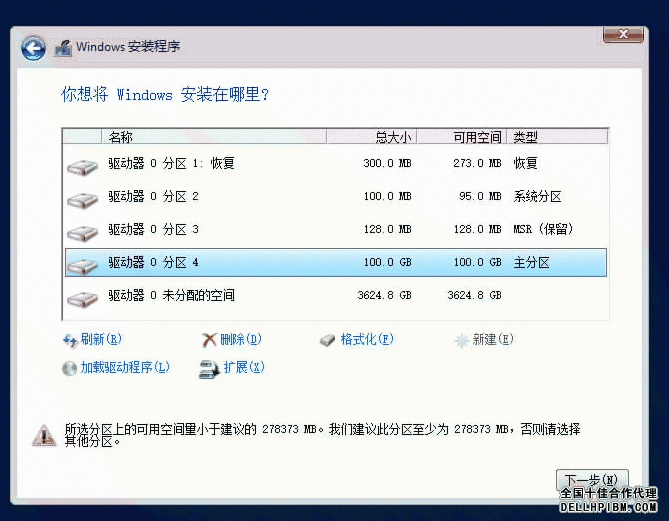Click 系统分区 type cell

[537, 197]
